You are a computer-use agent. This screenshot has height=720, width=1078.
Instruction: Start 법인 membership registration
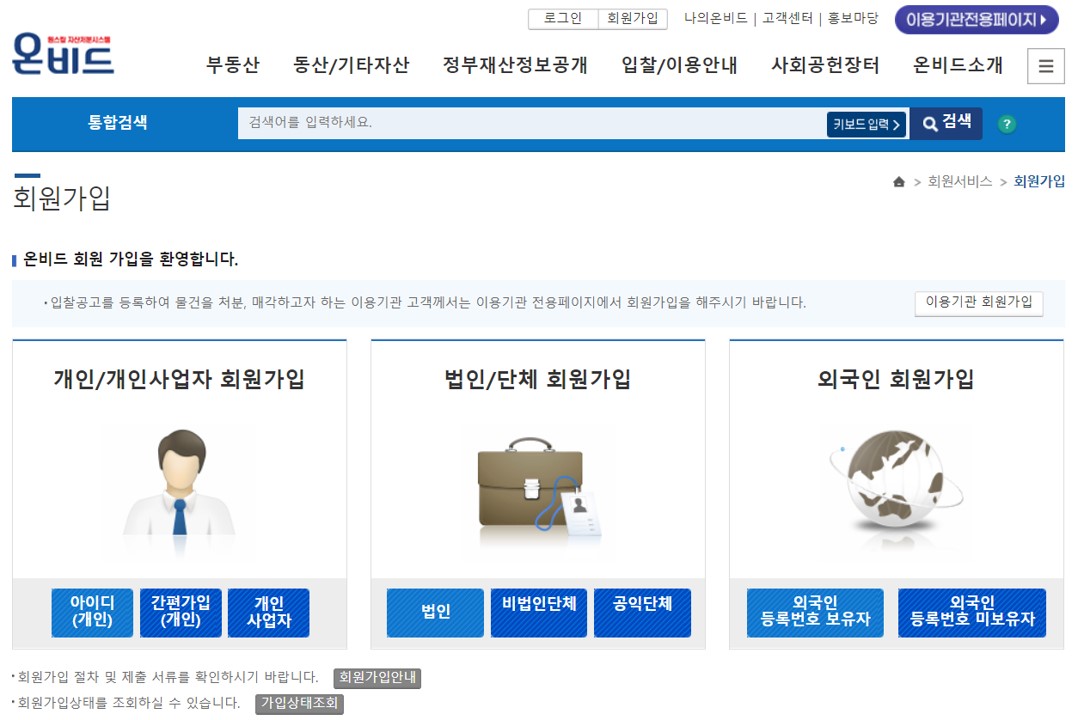point(434,613)
